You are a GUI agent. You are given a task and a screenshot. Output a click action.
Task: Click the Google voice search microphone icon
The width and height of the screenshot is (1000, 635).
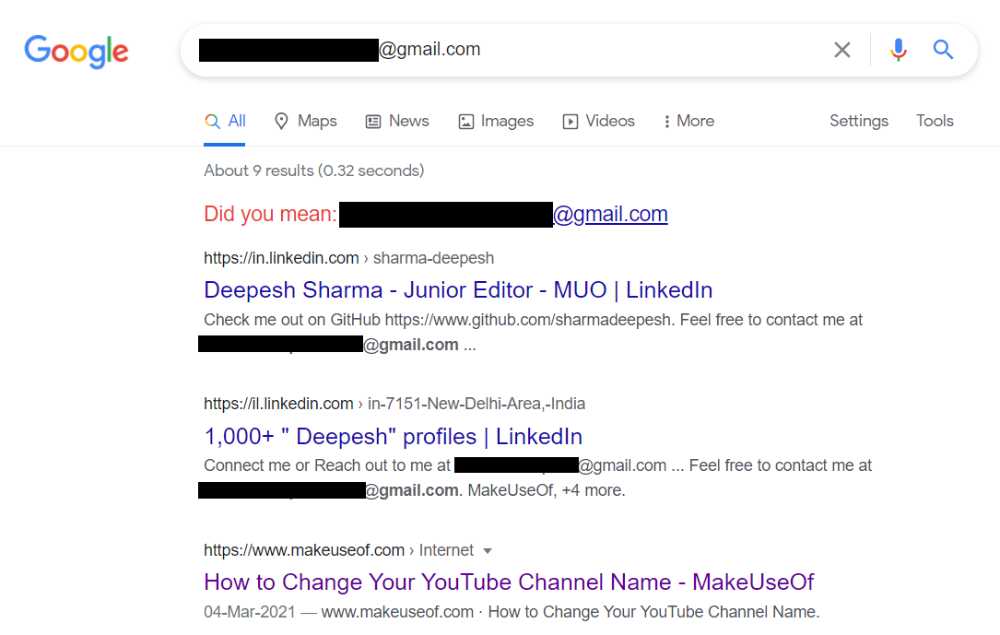898,49
